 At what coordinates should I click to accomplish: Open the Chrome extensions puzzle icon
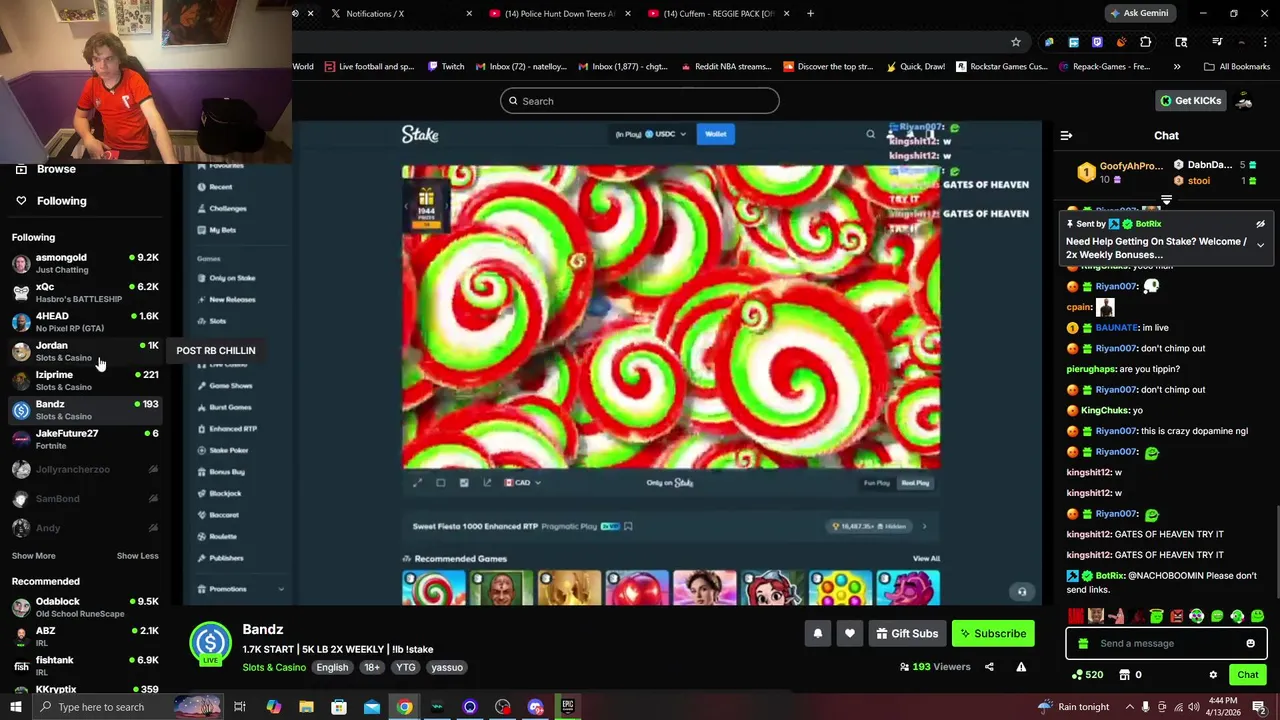[1146, 42]
